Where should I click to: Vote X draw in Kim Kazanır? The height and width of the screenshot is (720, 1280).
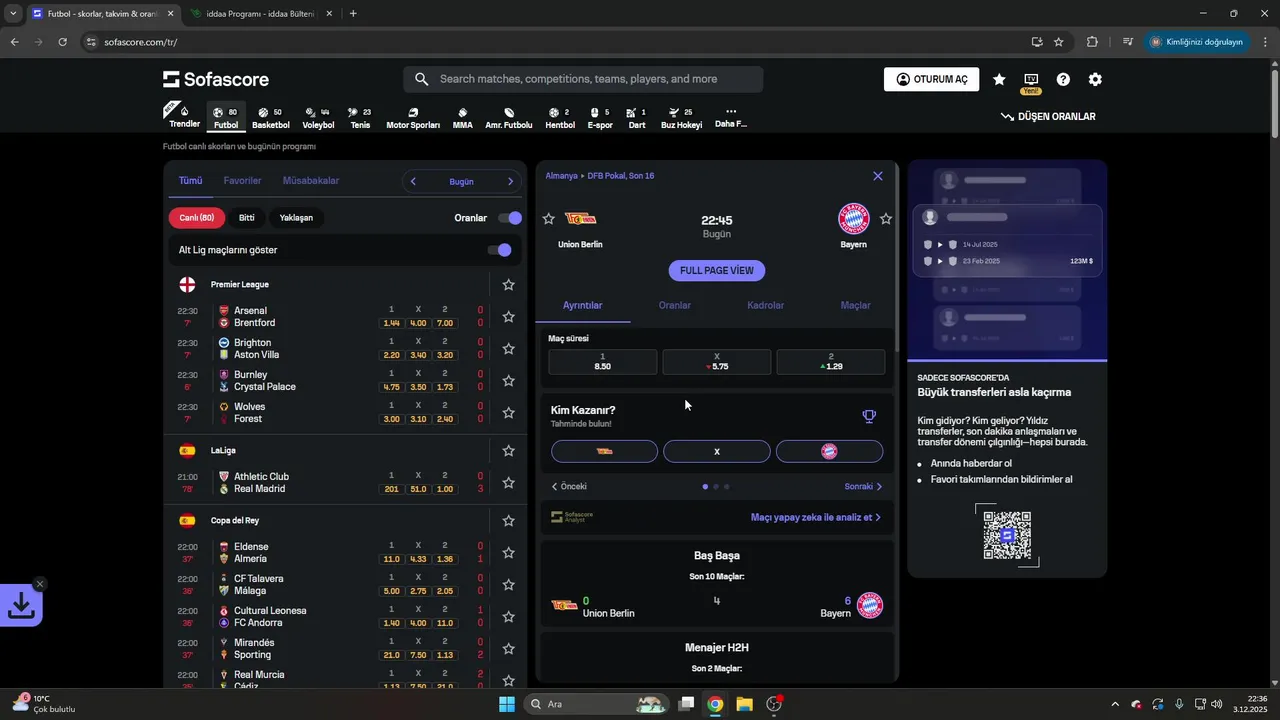pos(717,451)
